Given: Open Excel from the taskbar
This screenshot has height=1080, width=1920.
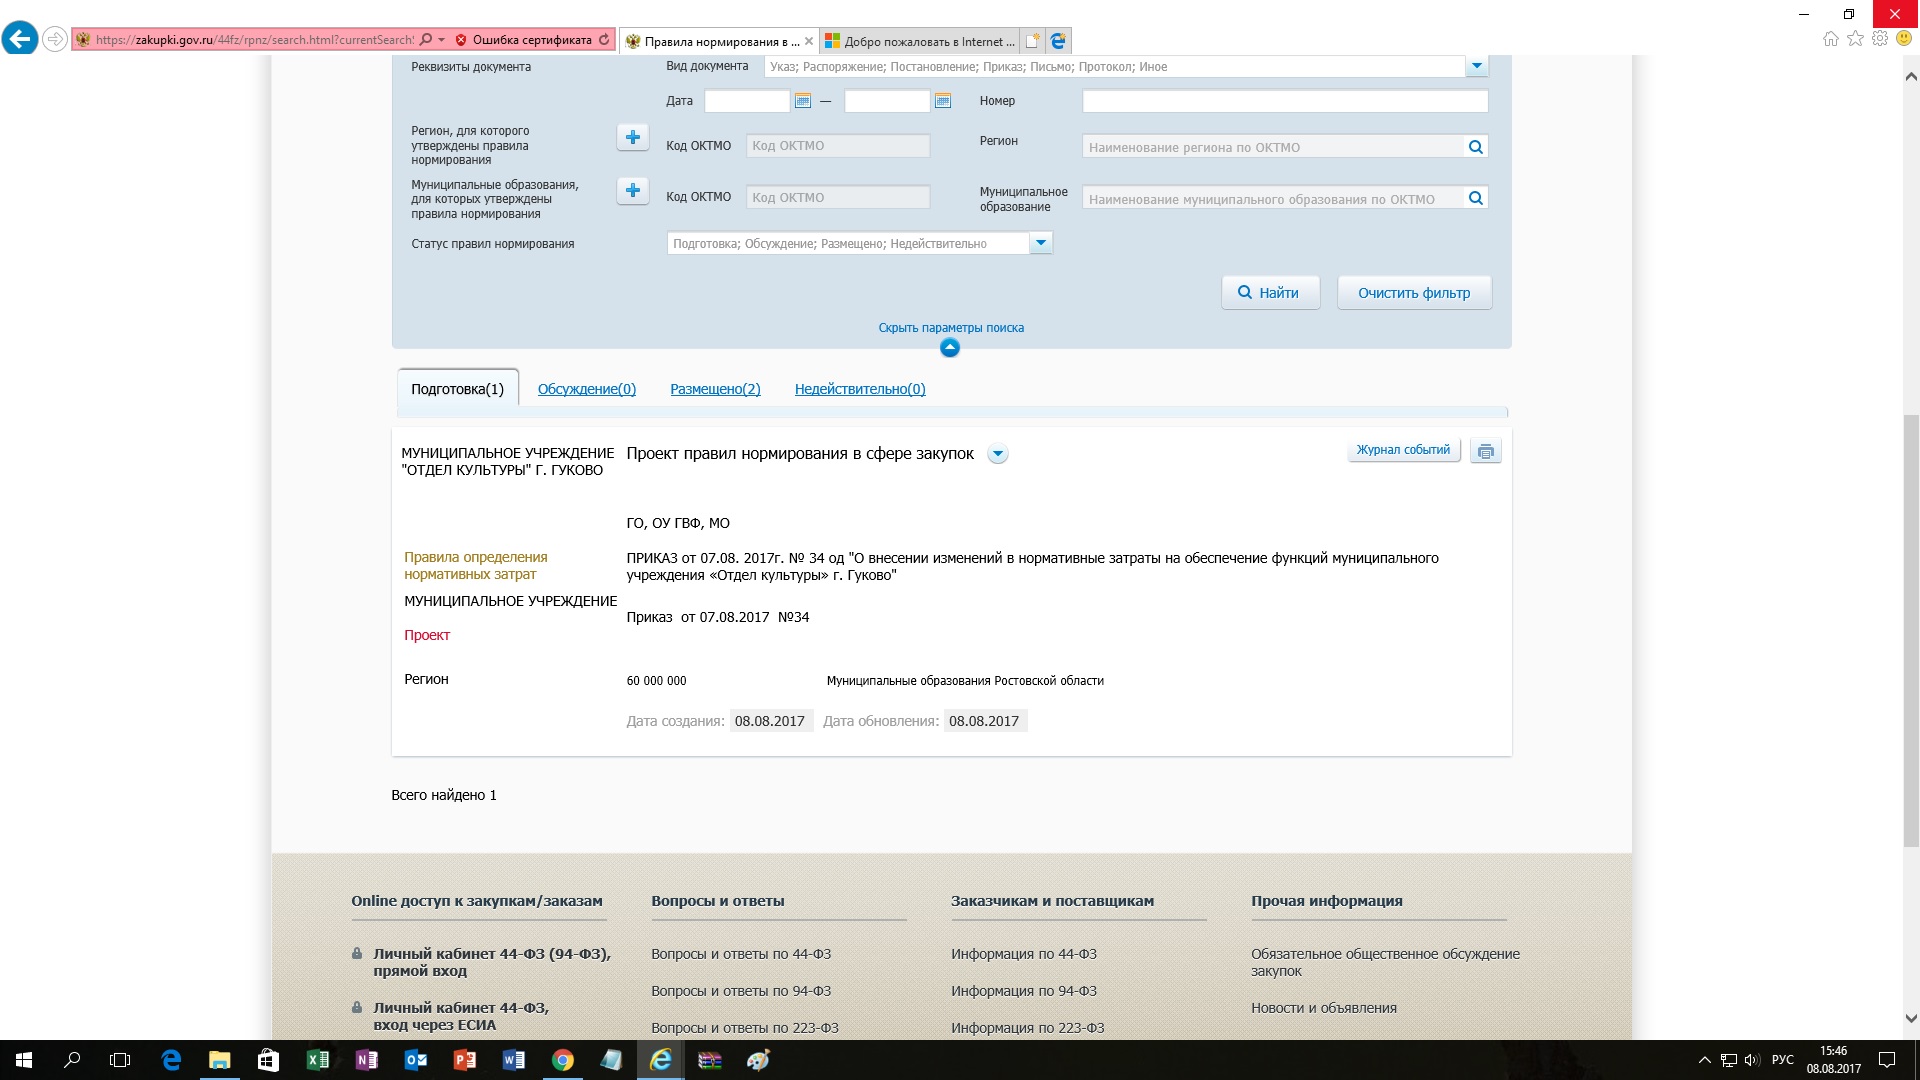Looking at the screenshot, I should 318,1060.
